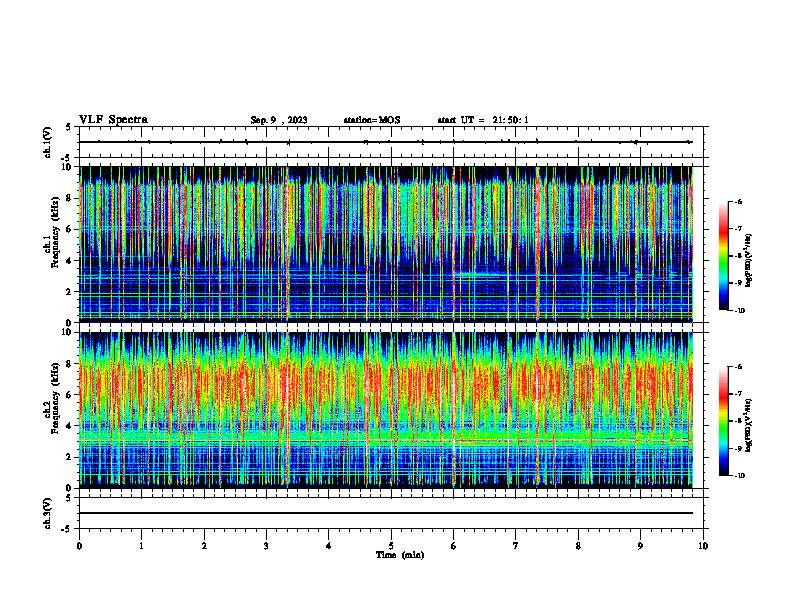The width and height of the screenshot is (792, 612).
Task: Click the ch.1 voltage waveform trace
Action: point(386,142)
